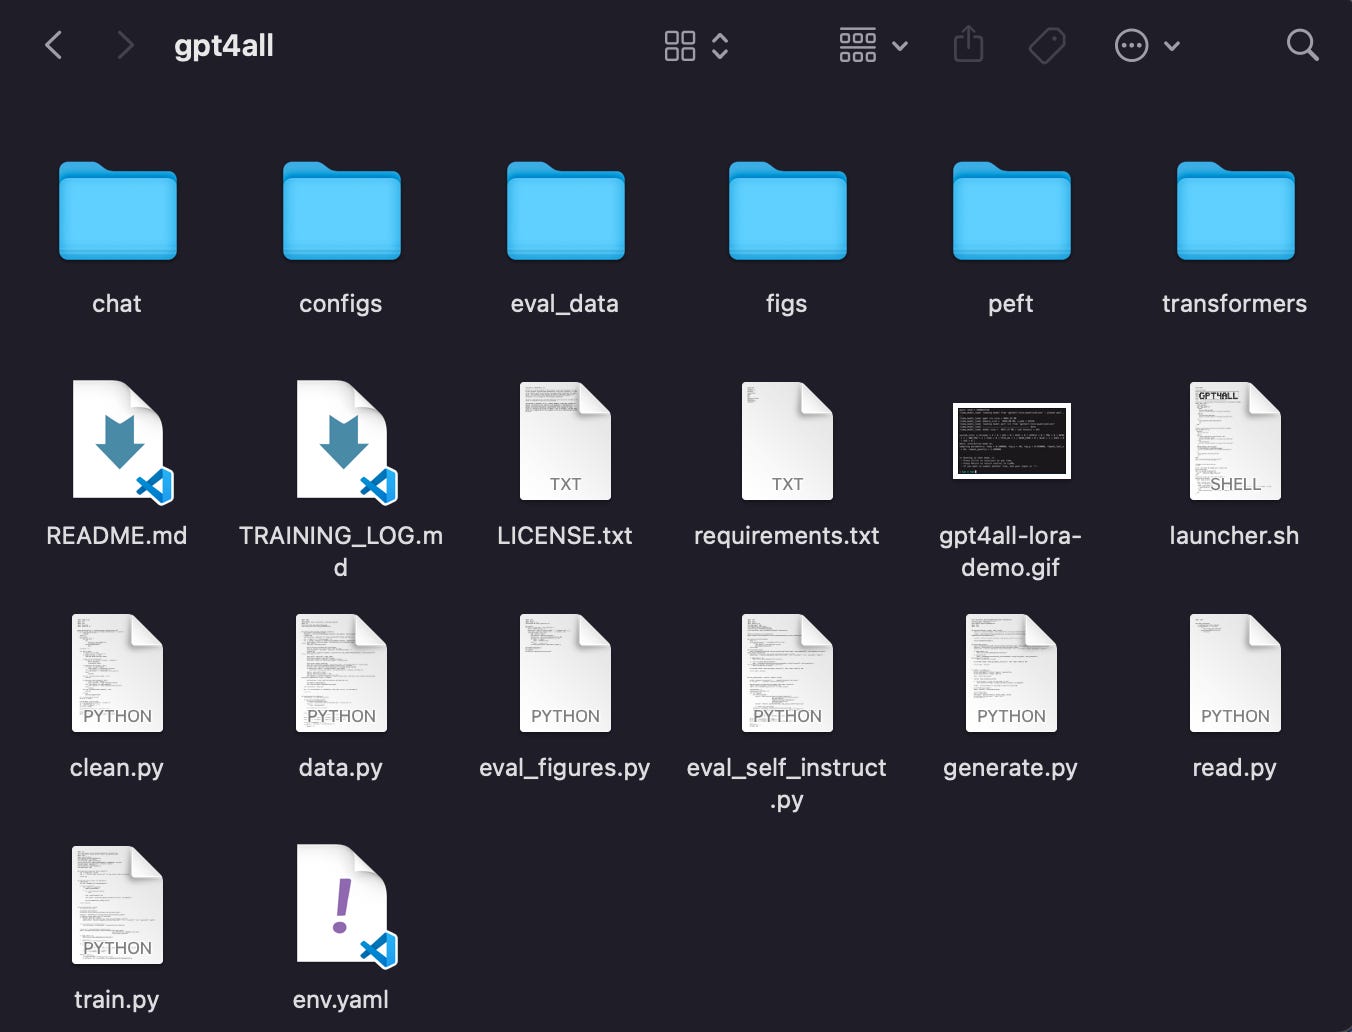Select the env.yaml file icon

point(346,906)
